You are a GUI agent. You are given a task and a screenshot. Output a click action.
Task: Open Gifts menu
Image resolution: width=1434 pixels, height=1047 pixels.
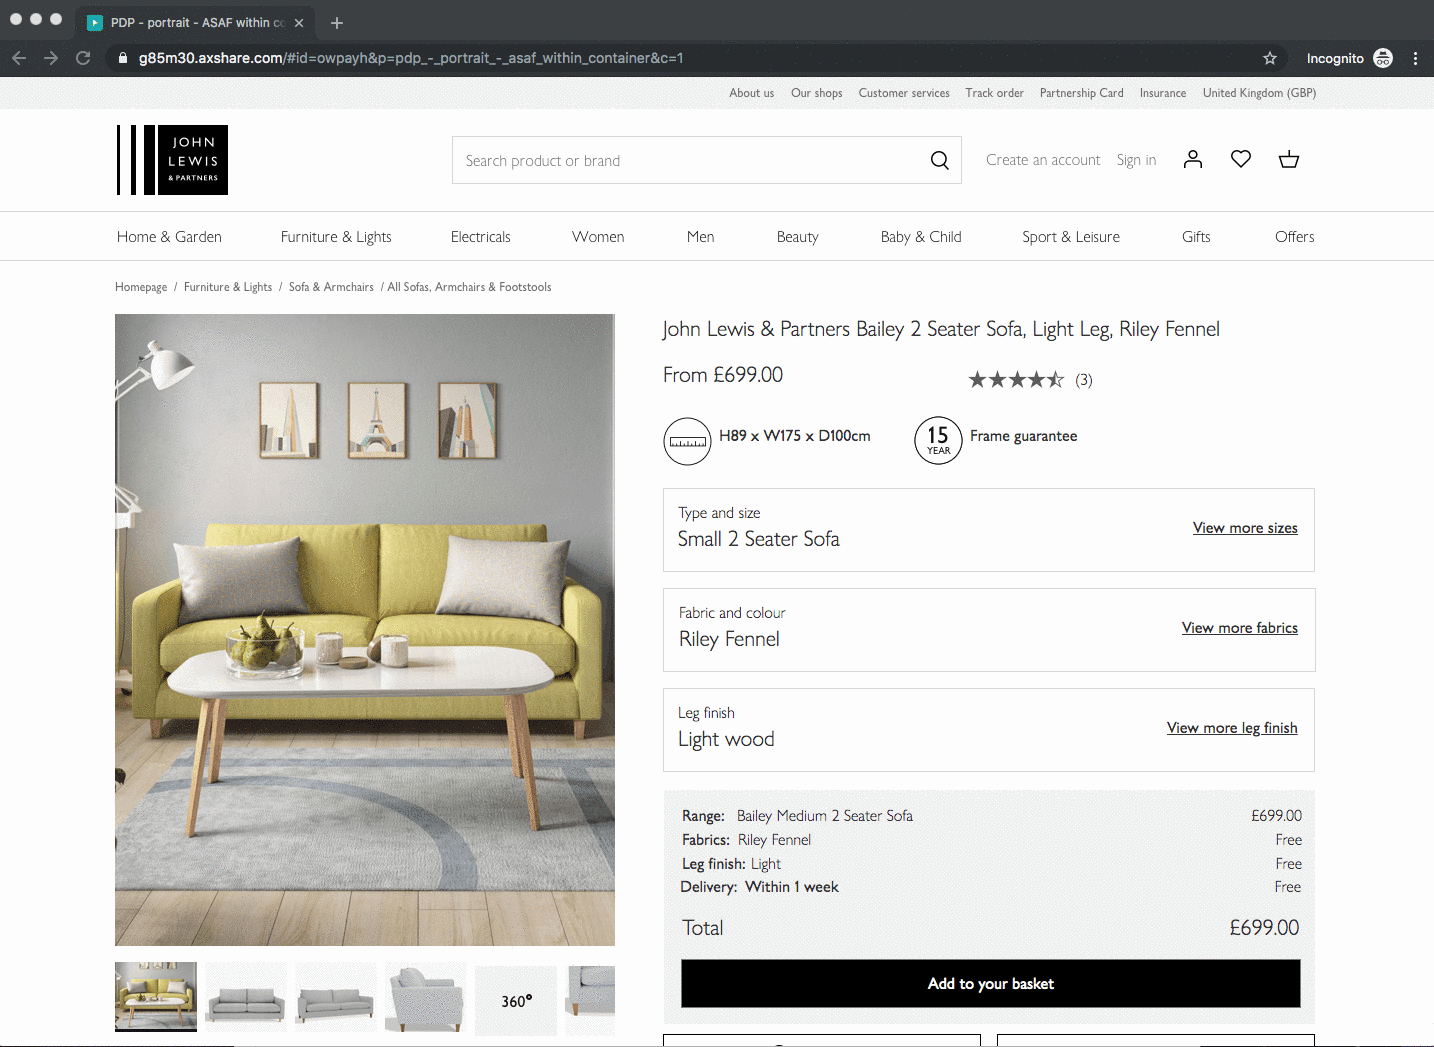[x=1196, y=237]
